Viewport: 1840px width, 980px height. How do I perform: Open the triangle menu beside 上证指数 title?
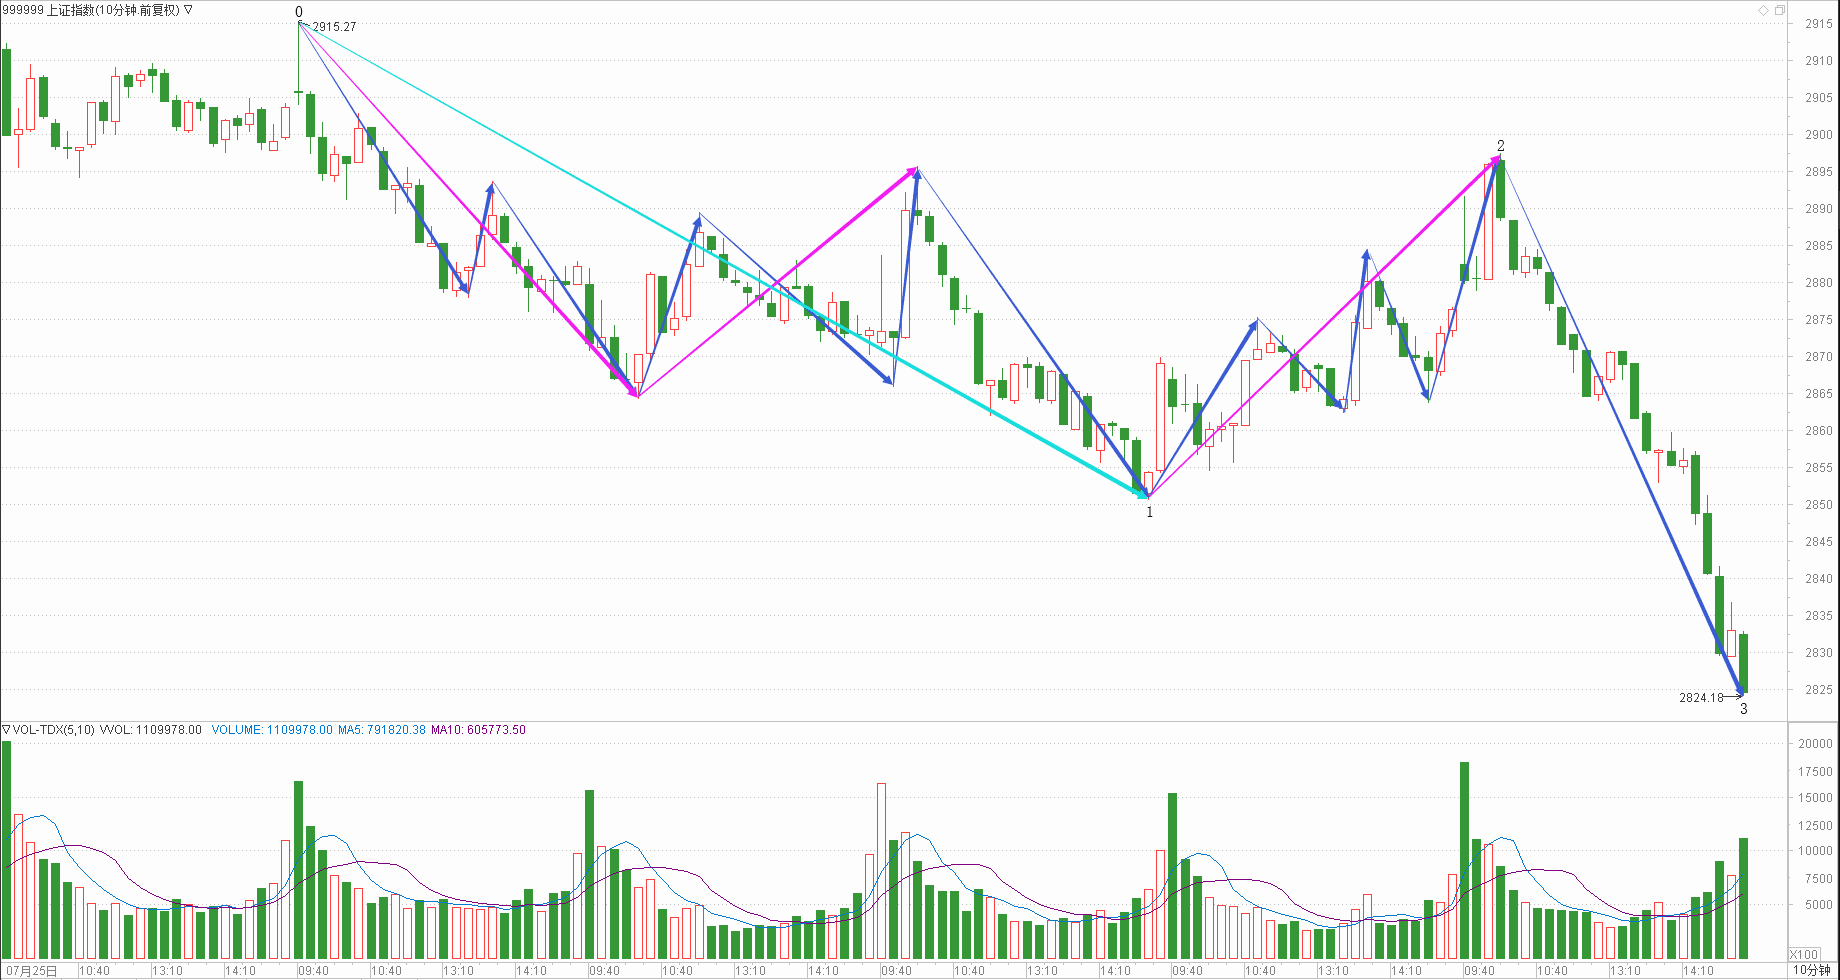[188, 10]
